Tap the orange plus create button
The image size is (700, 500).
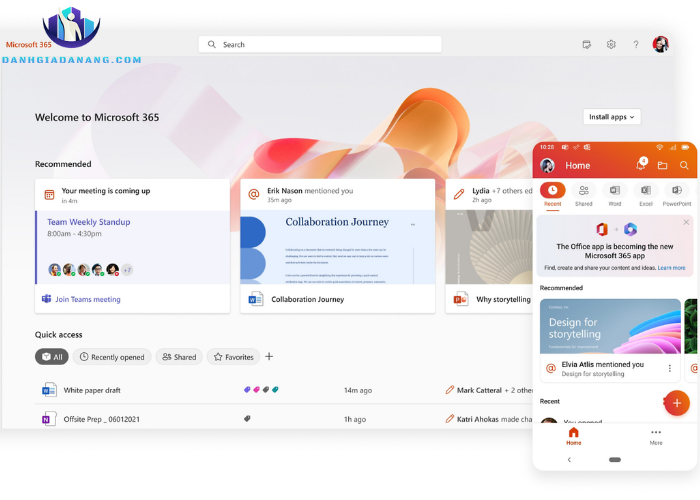pyautogui.click(x=677, y=403)
